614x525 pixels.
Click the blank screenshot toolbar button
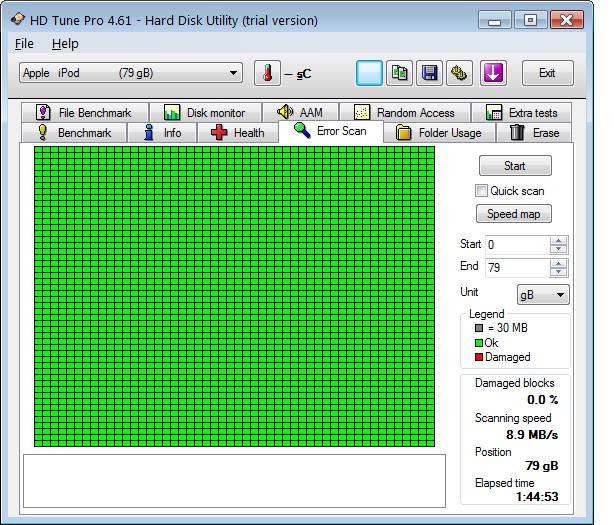click(370, 73)
